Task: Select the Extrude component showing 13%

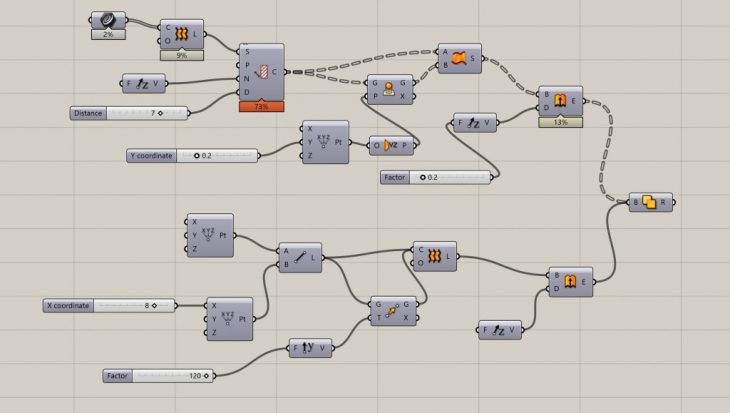Action: (x=561, y=101)
